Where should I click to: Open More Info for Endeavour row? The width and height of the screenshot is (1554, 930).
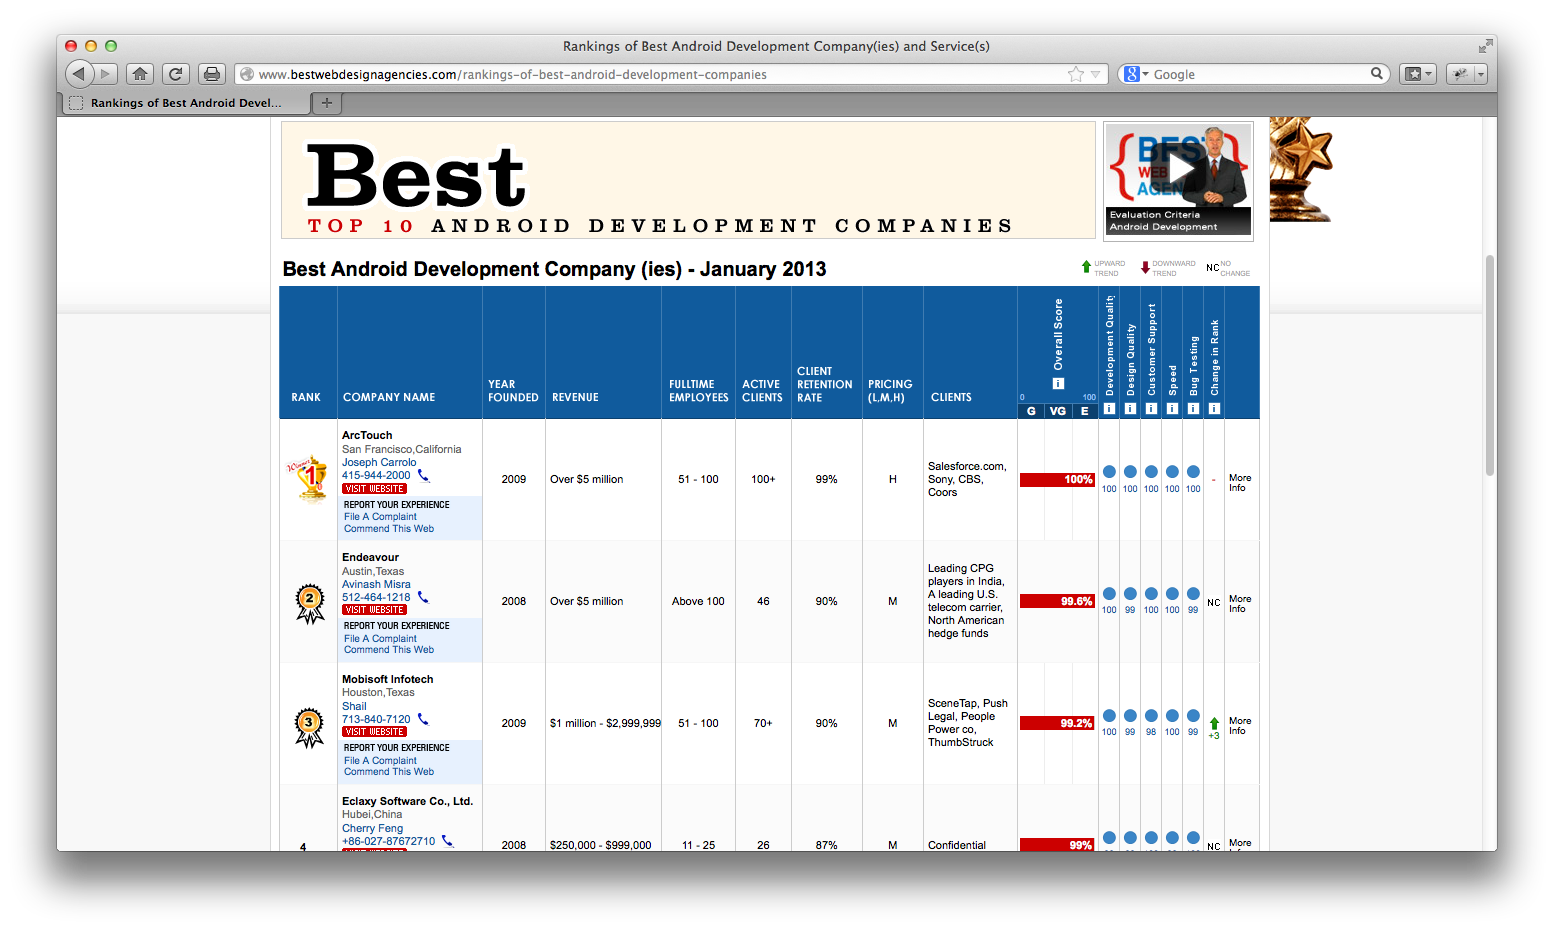pyautogui.click(x=1240, y=604)
